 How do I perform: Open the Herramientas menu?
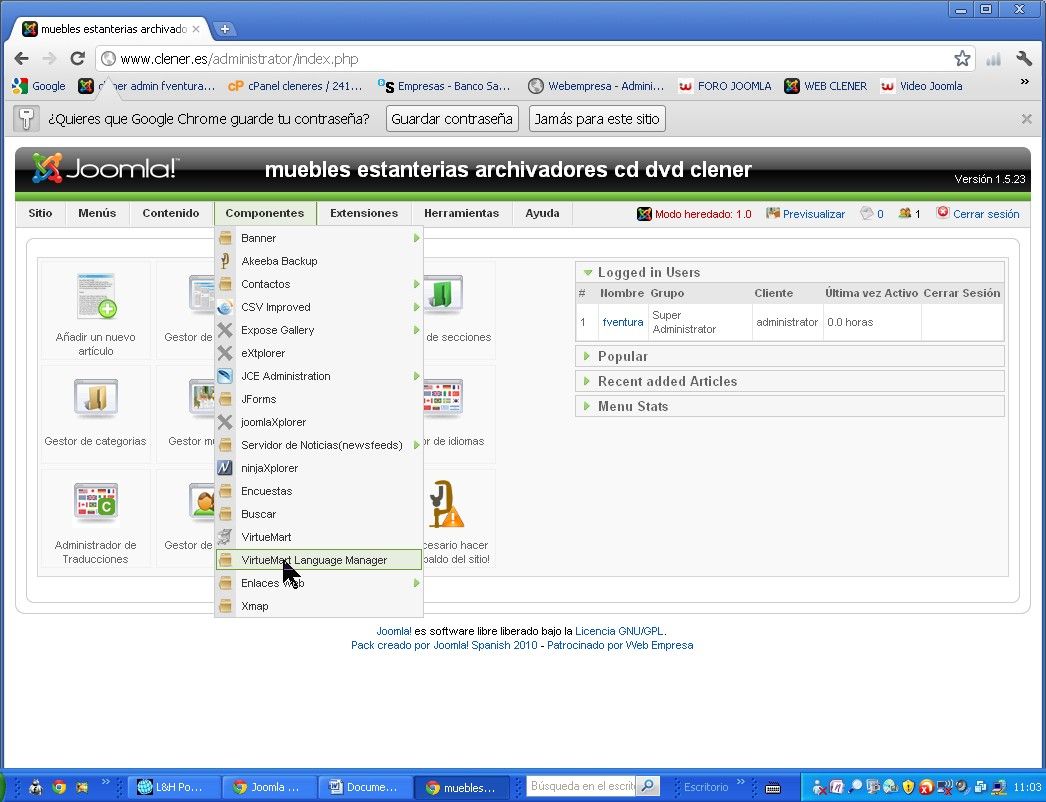pos(462,214)
